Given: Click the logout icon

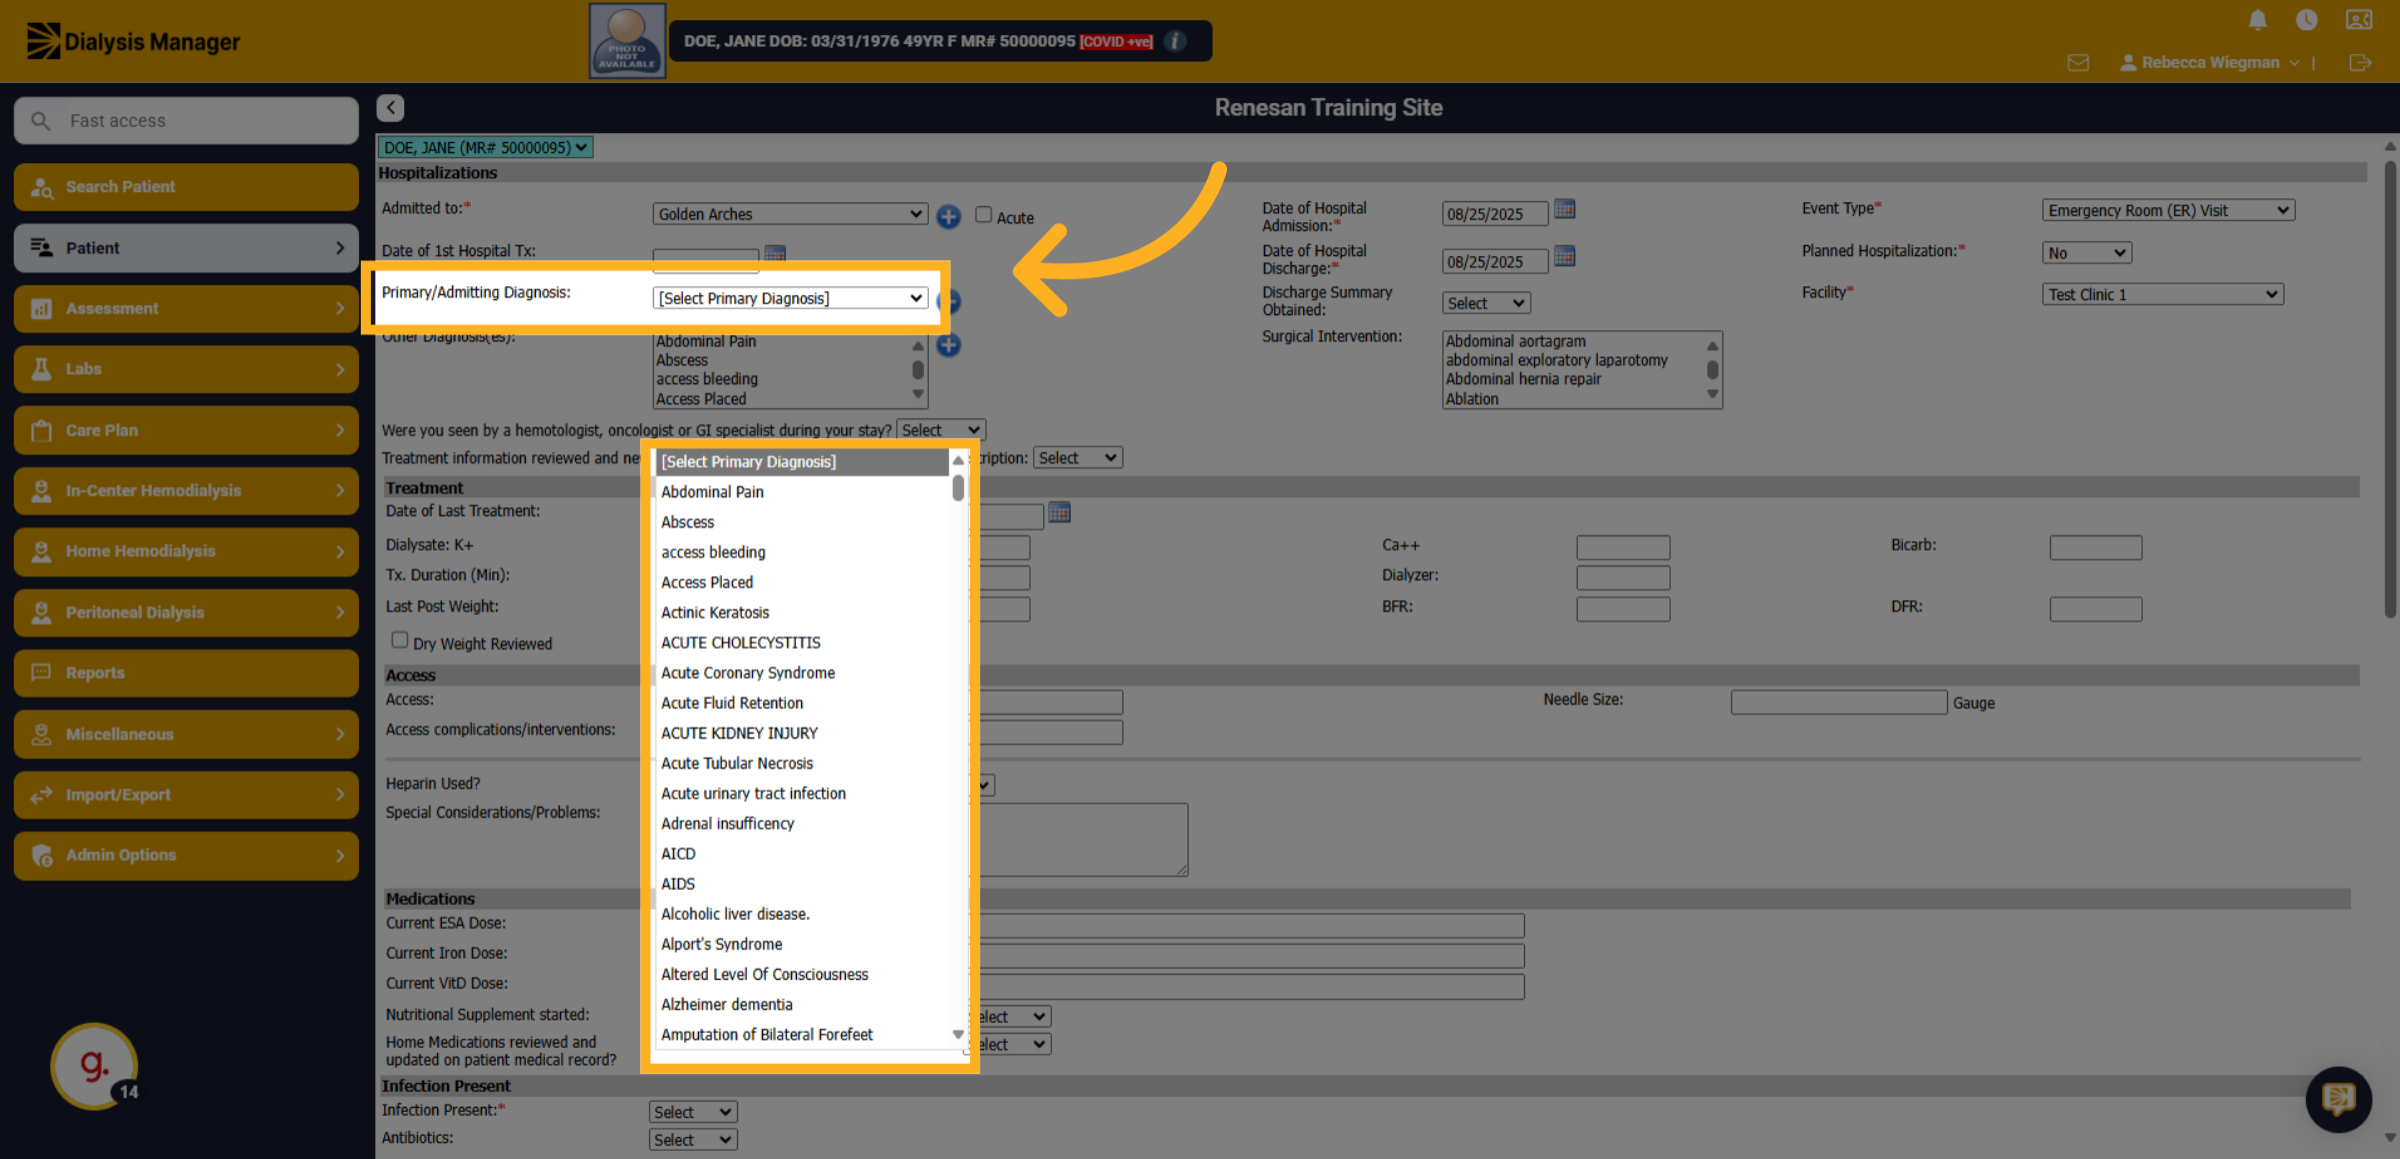Looking at the screenshot, I should pyautogui.click(x=2360, y=63).
